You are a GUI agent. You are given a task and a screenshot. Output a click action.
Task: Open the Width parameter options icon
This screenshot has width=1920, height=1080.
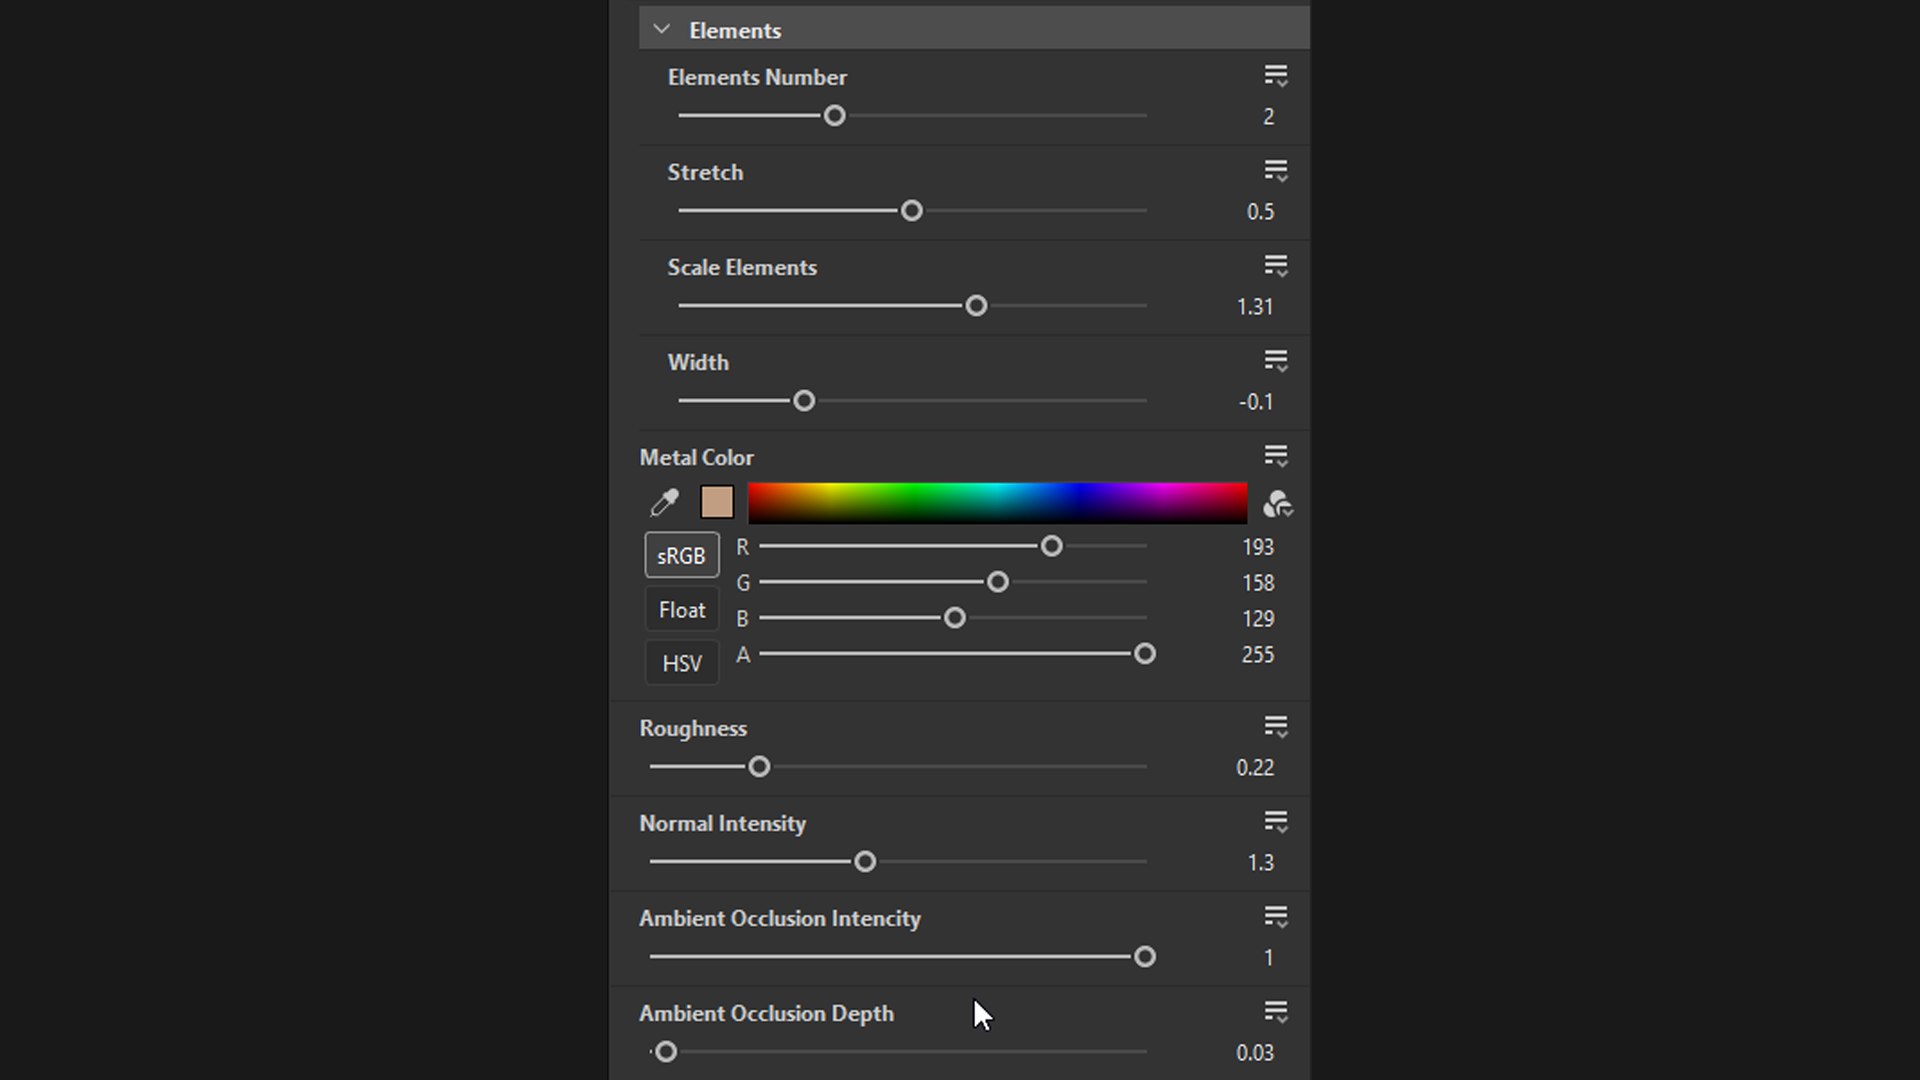coord(1275,361)
